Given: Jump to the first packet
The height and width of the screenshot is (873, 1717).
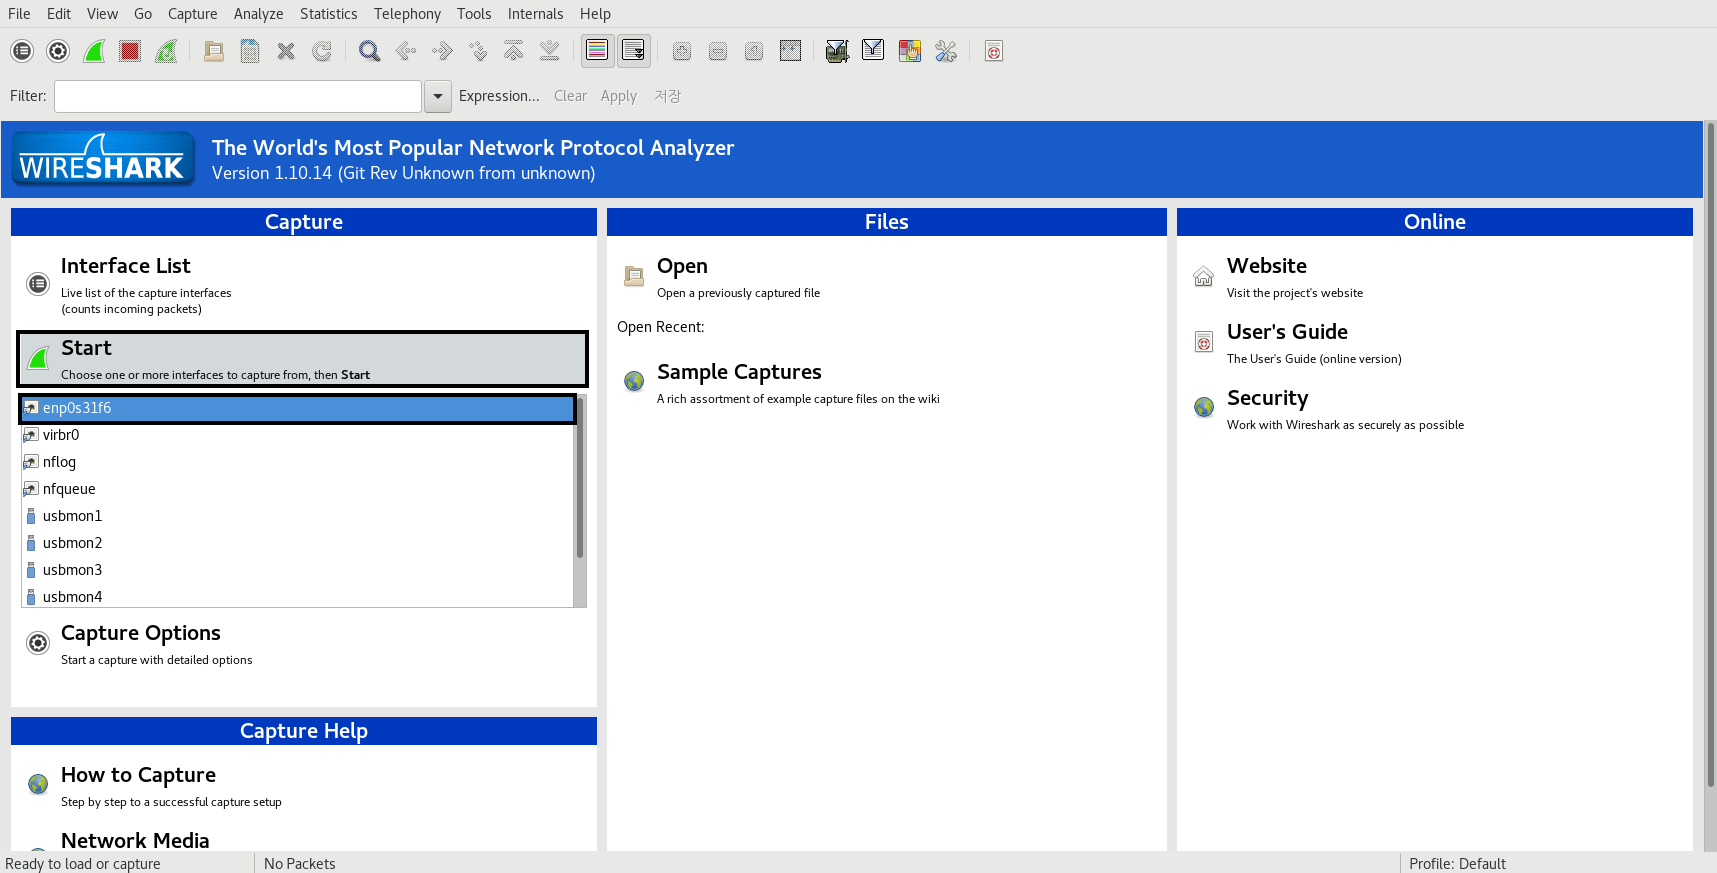Looking at the screenshot, I should pyautogui.click(x=514, y=51).
